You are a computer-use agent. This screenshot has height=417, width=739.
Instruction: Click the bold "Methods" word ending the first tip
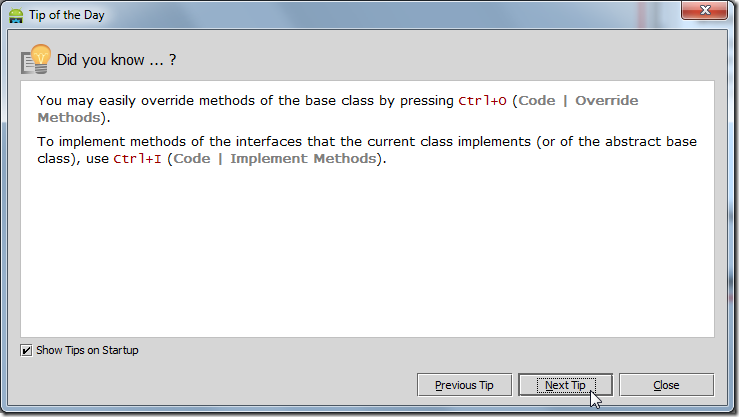tap(68, 118)
